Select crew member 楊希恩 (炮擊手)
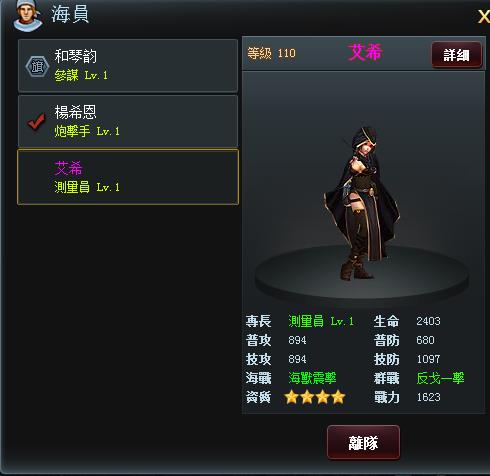This screenshot has width=490, height=476. click(x=128, y=121)
